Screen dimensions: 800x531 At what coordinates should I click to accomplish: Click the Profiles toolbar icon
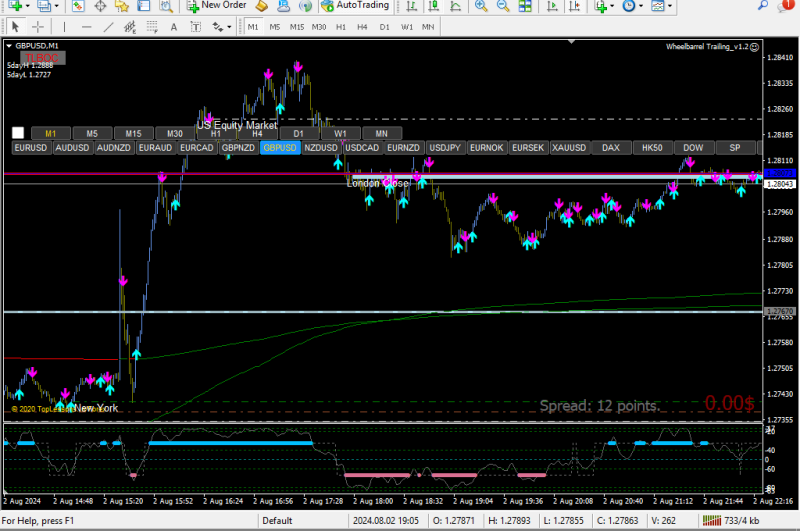point(44,6)
